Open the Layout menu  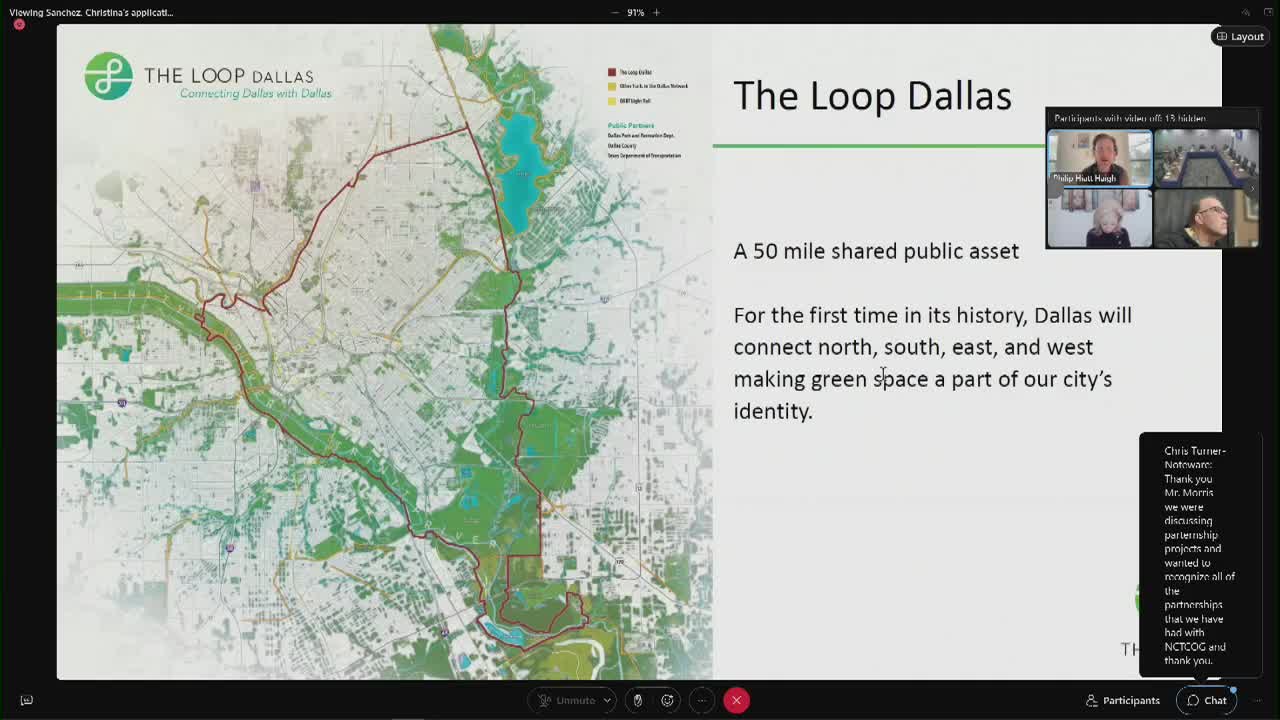(x=1240, y=36)
